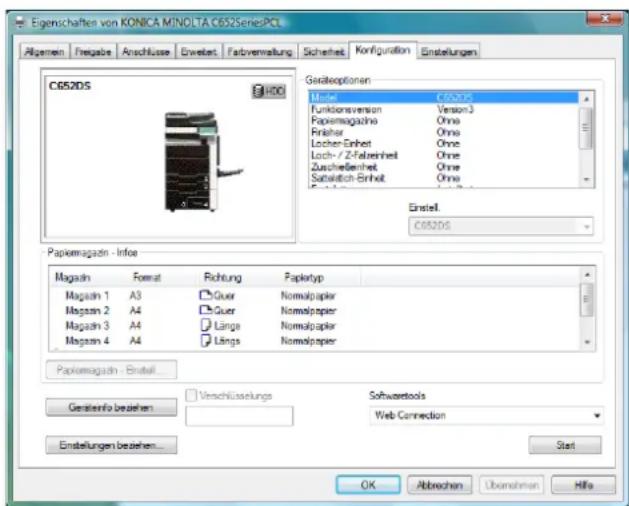This screenshot has width=629, height=506.
Task: Click the Geräteoptionen list scrollbar thumb
Action: (x=586, y=128)
